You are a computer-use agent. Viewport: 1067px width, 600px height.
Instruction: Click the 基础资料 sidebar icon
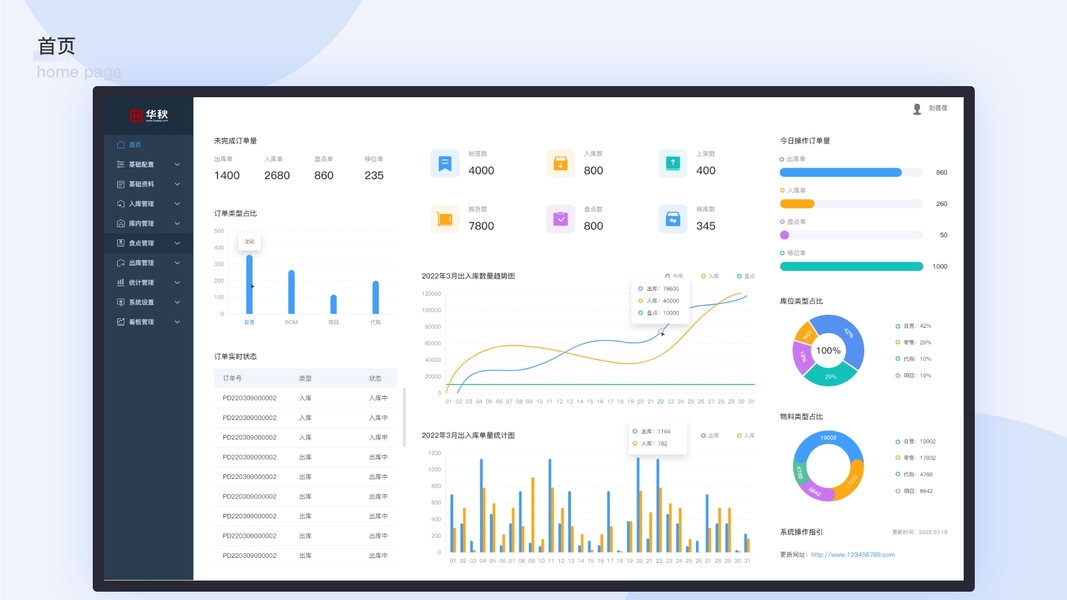tap(120, 184)
